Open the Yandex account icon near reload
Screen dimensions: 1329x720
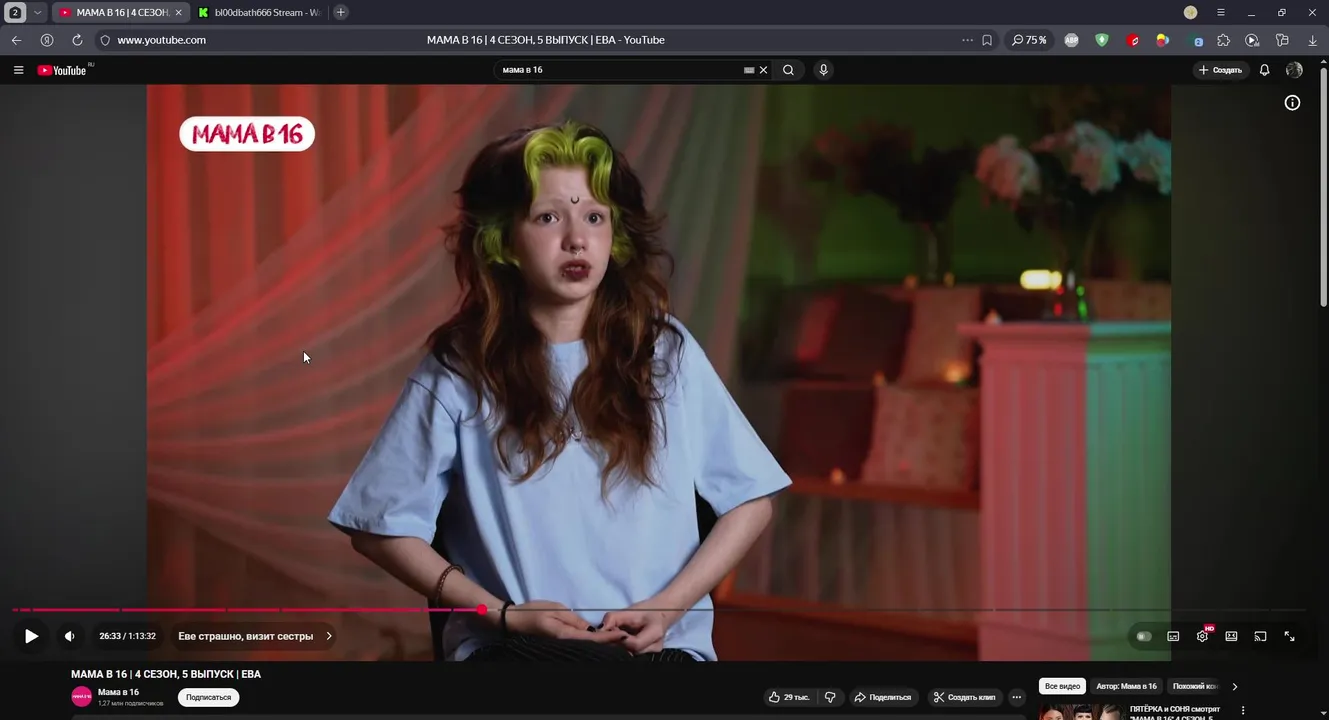pos(47,40)
